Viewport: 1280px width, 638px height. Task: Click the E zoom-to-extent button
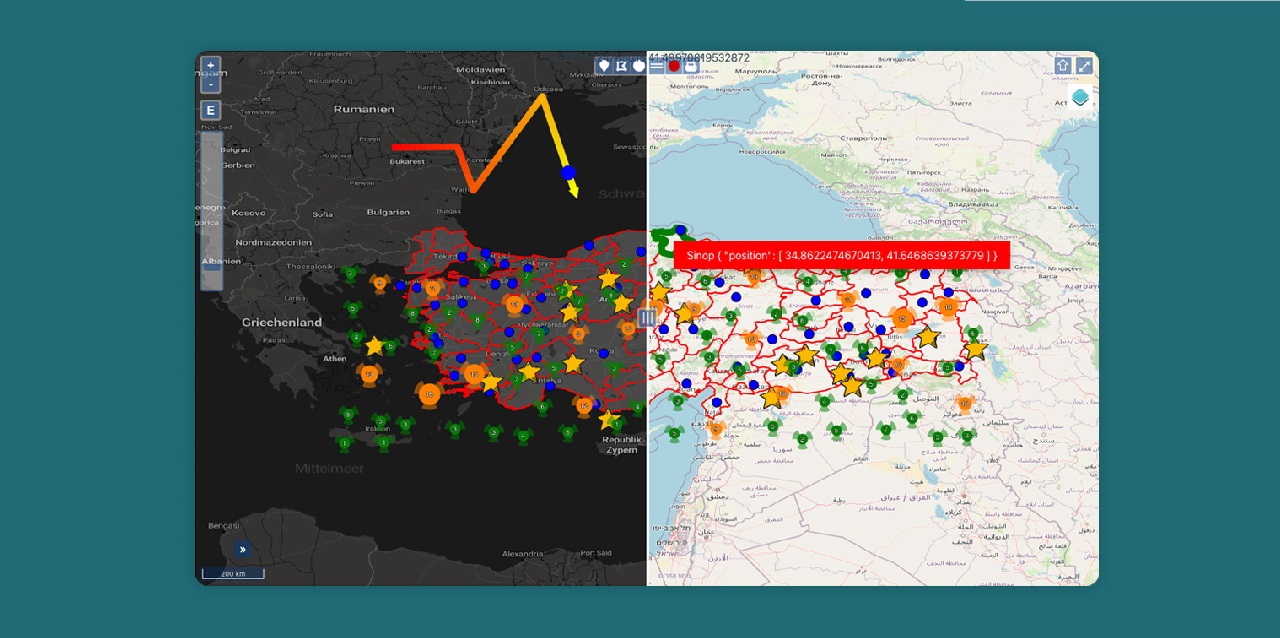(210, 110)
